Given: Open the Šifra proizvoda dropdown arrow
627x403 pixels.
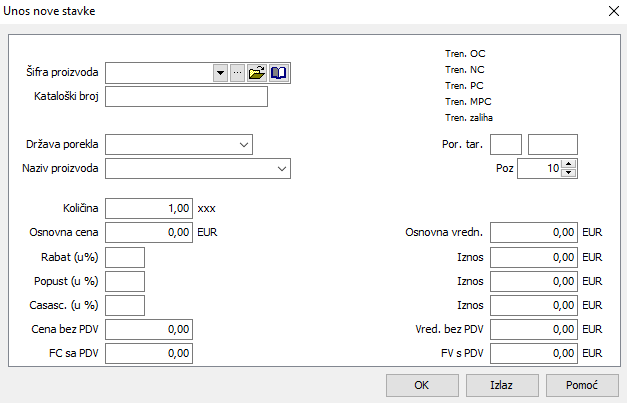Looking at the screenshot, I should pos(220,73).
